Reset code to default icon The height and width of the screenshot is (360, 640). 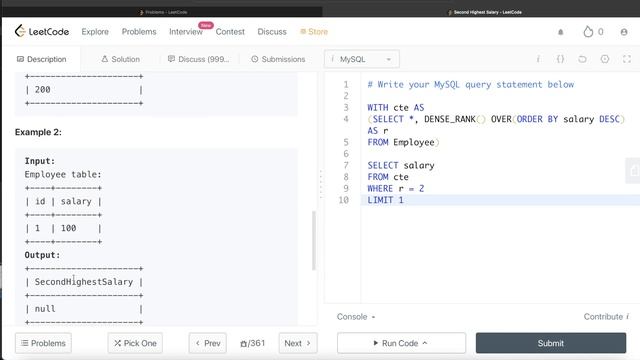point(582,59)
